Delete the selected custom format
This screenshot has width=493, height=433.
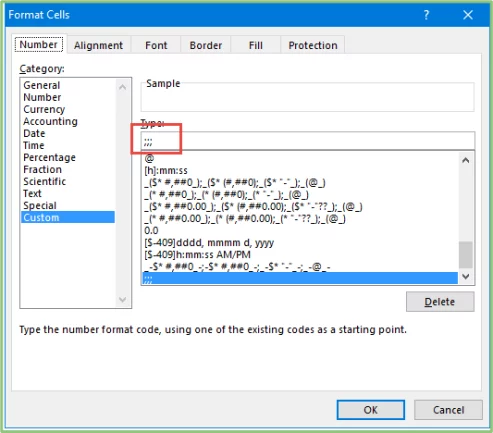click(x=440, y=302)
